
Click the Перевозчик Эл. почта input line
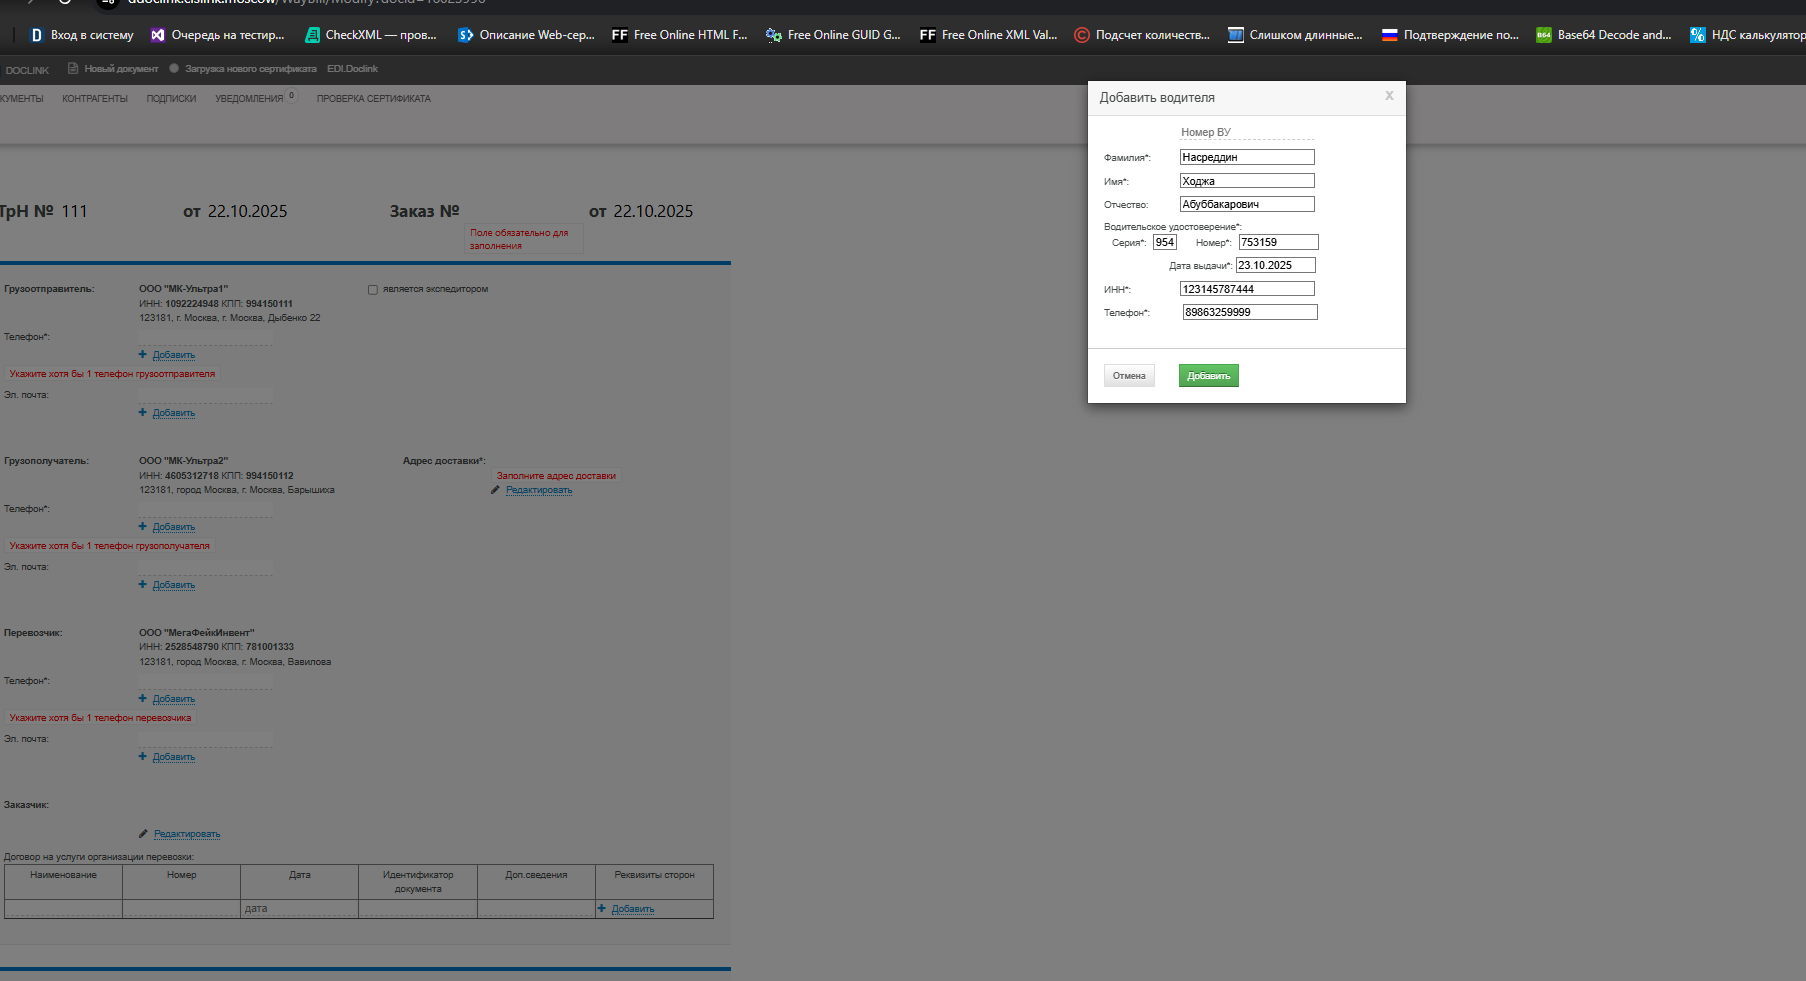click(205, 739)
